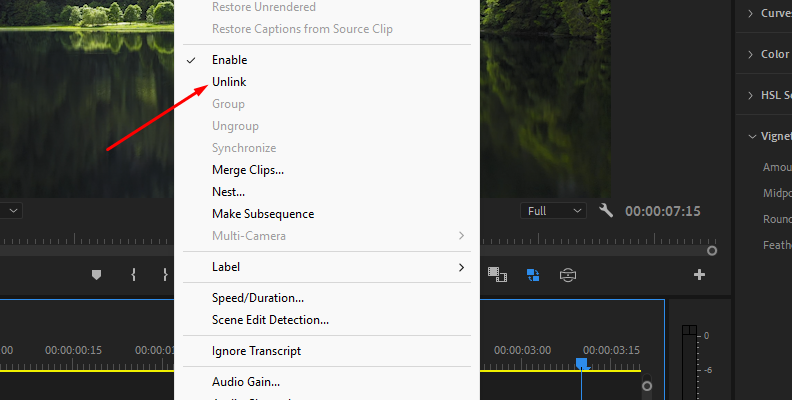Choose Unlink from the context menu
This screenshot has width=792, height=400.
pyautogui.click(x=229, y=82)
